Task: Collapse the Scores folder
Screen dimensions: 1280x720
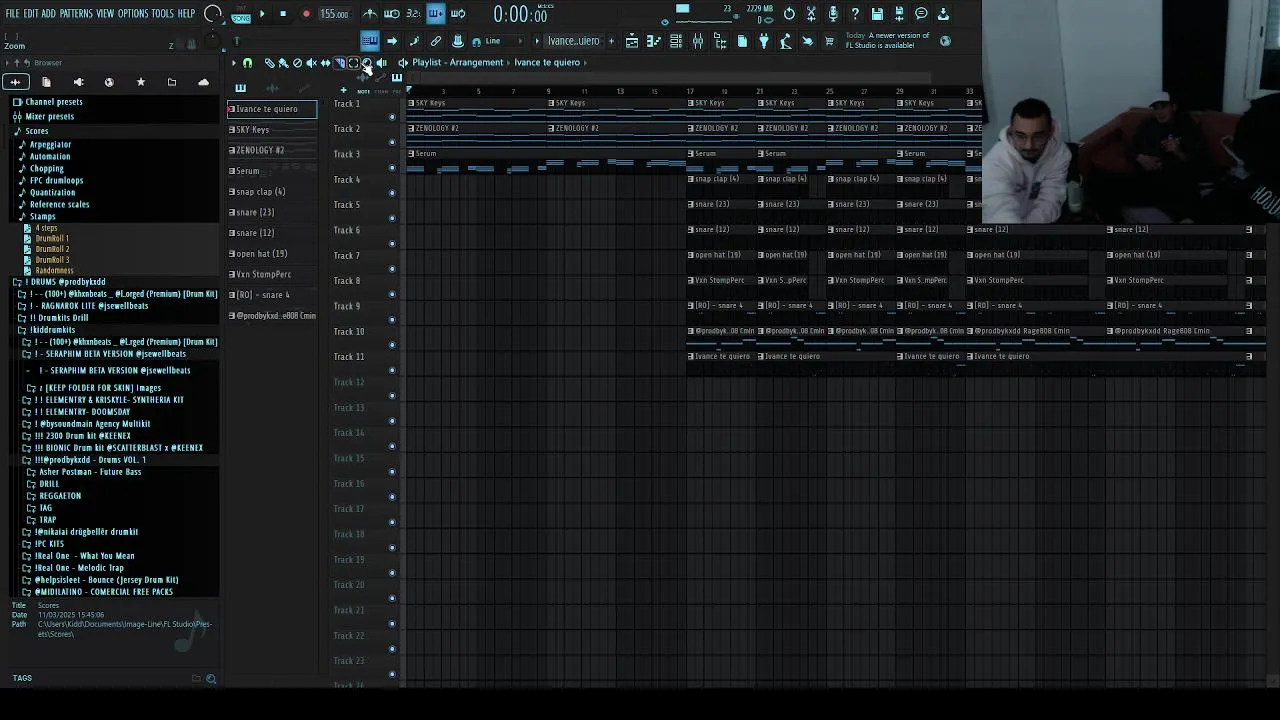Action: [36, 131]
